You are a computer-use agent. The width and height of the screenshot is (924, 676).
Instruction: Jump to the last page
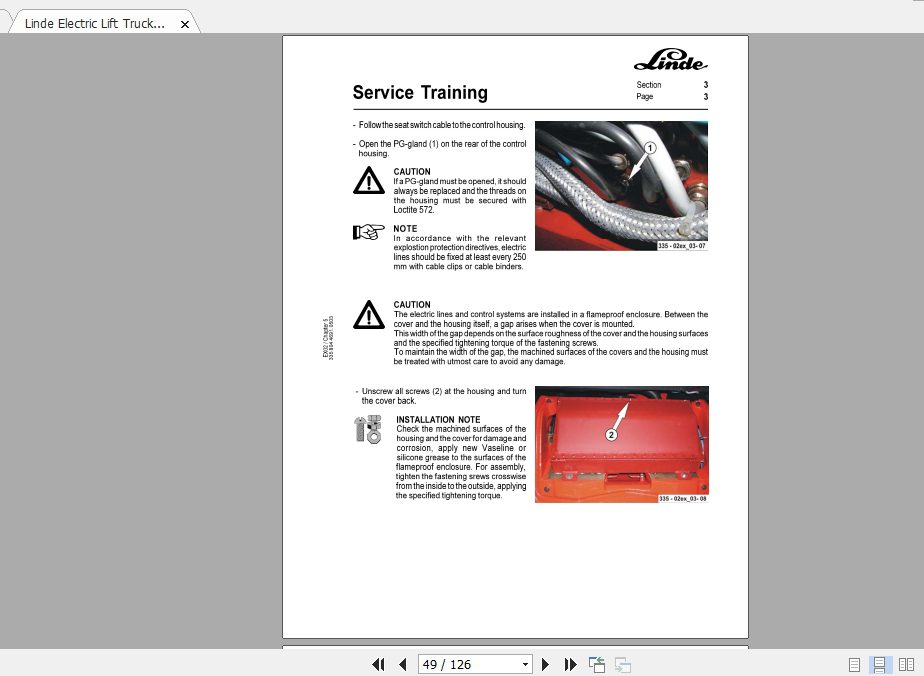[570, 665]
